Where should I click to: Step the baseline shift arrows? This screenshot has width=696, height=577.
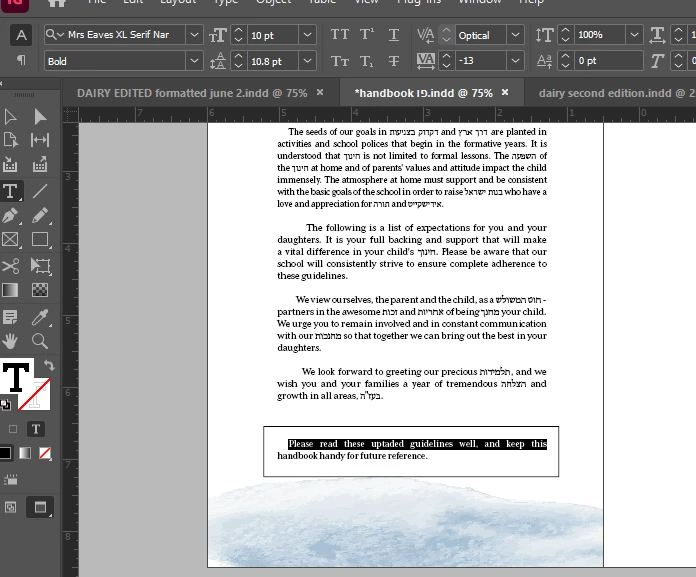click(566, 61)
